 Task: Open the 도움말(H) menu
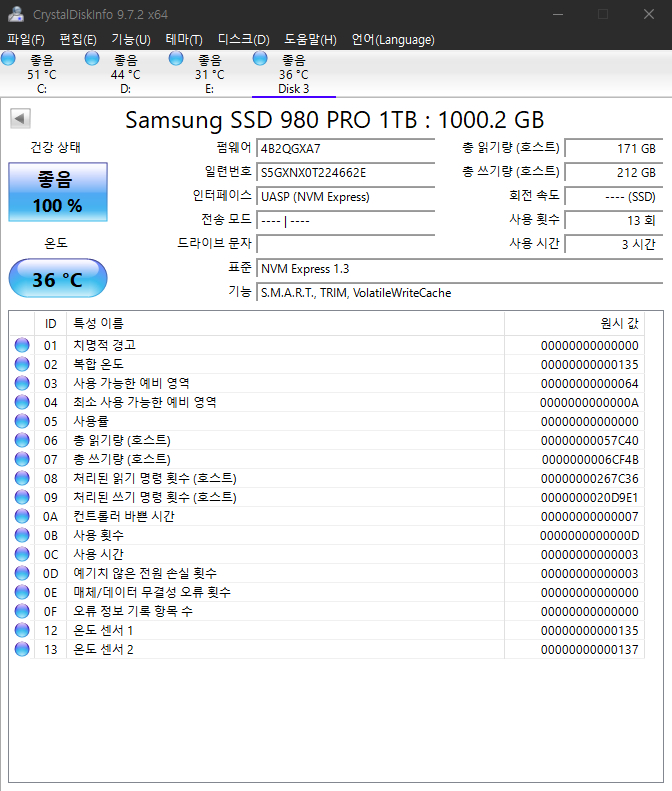click(x=310, y=39)
